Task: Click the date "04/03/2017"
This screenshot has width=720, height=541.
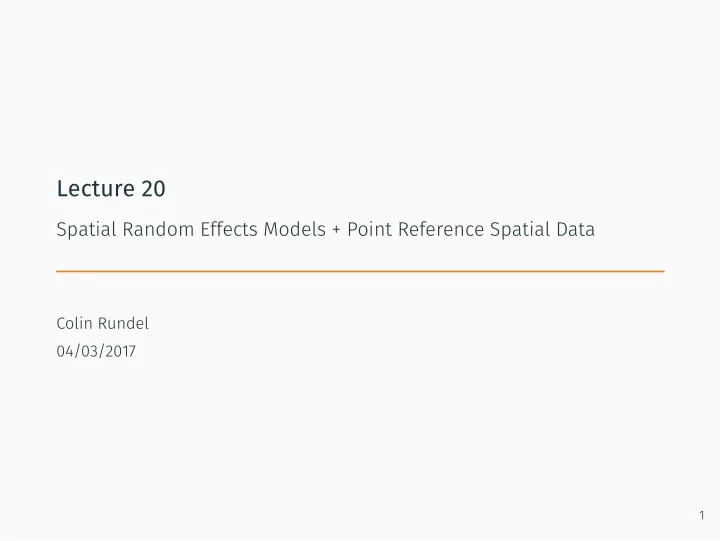Action: tap(96, 351)
